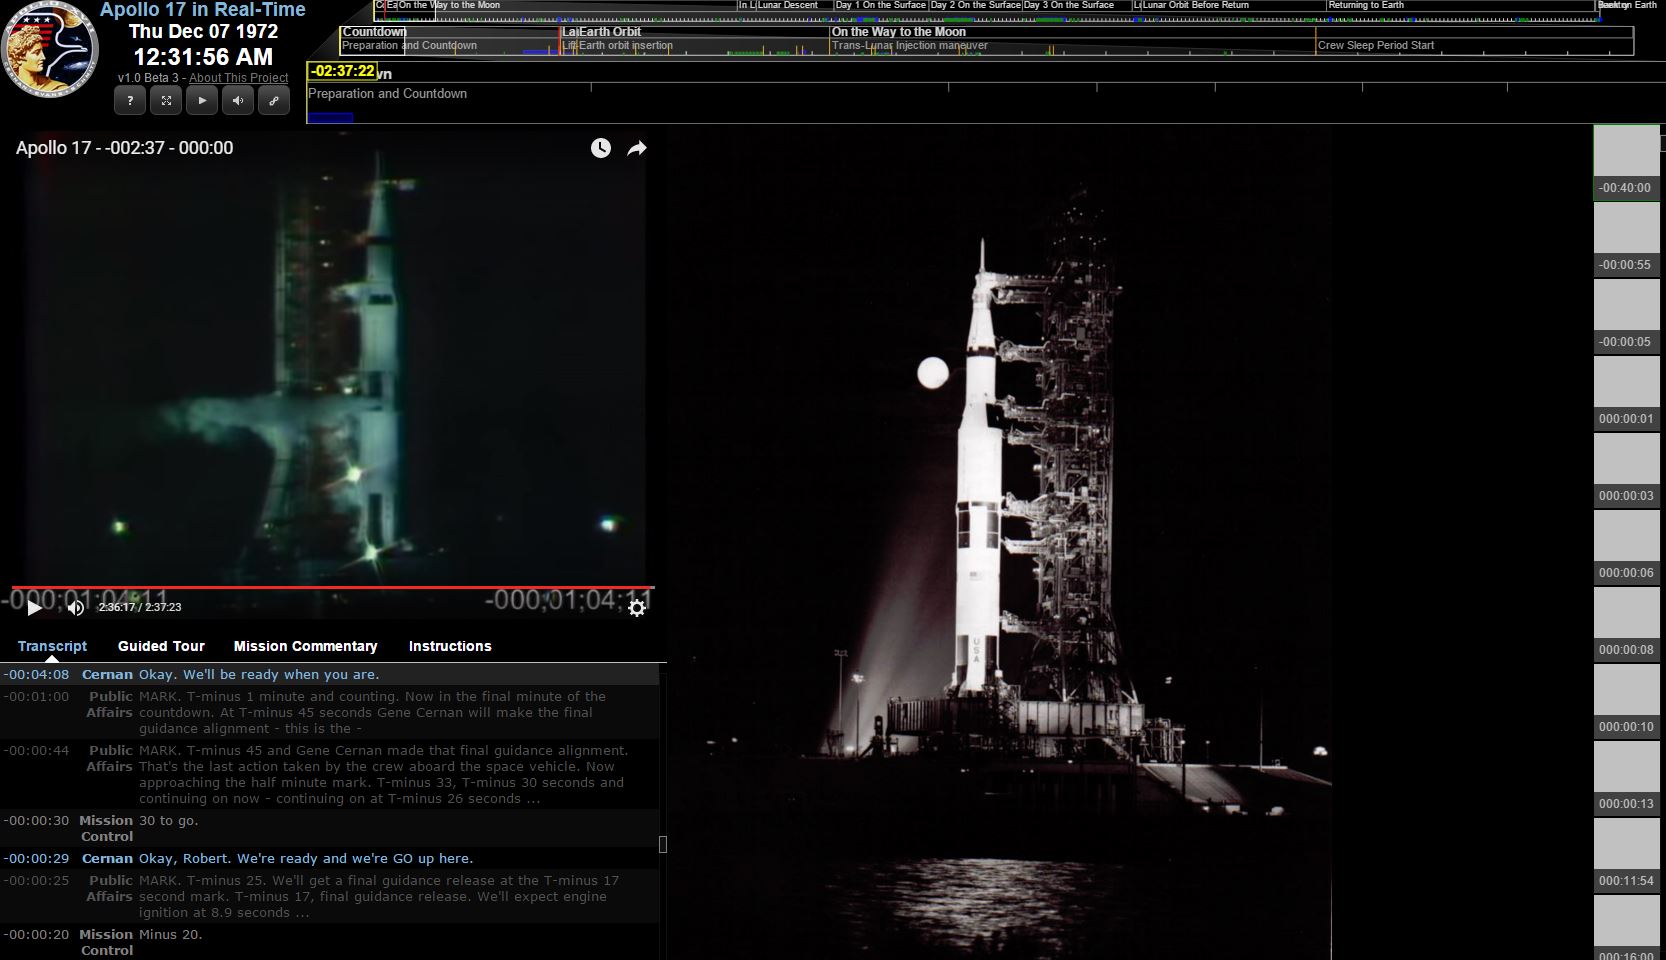1666x960 pixels.
Task: Click the share arrow icon on video
Action: pyautogui.click(x=637, y=148)
